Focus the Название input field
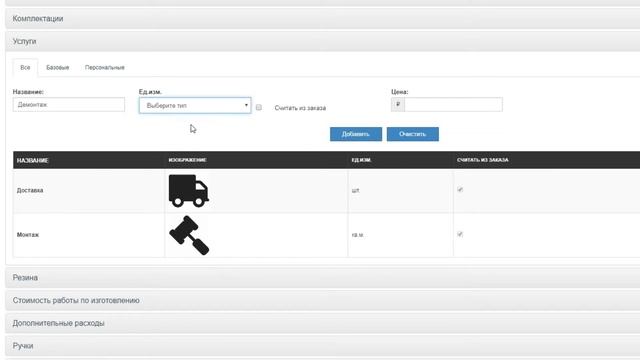Image resolution: width=640 pixels, height=360 pixels. pos(69,104)
